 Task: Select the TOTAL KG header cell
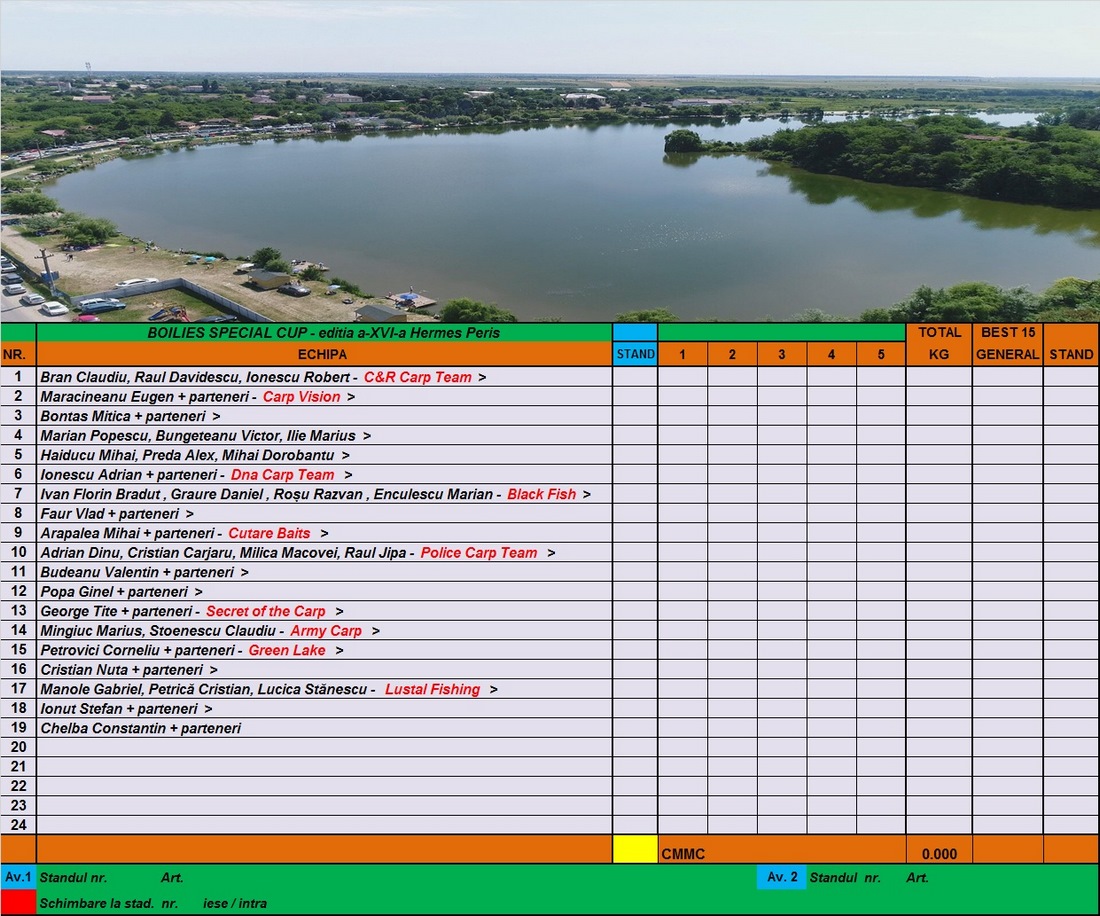[939, 343]
